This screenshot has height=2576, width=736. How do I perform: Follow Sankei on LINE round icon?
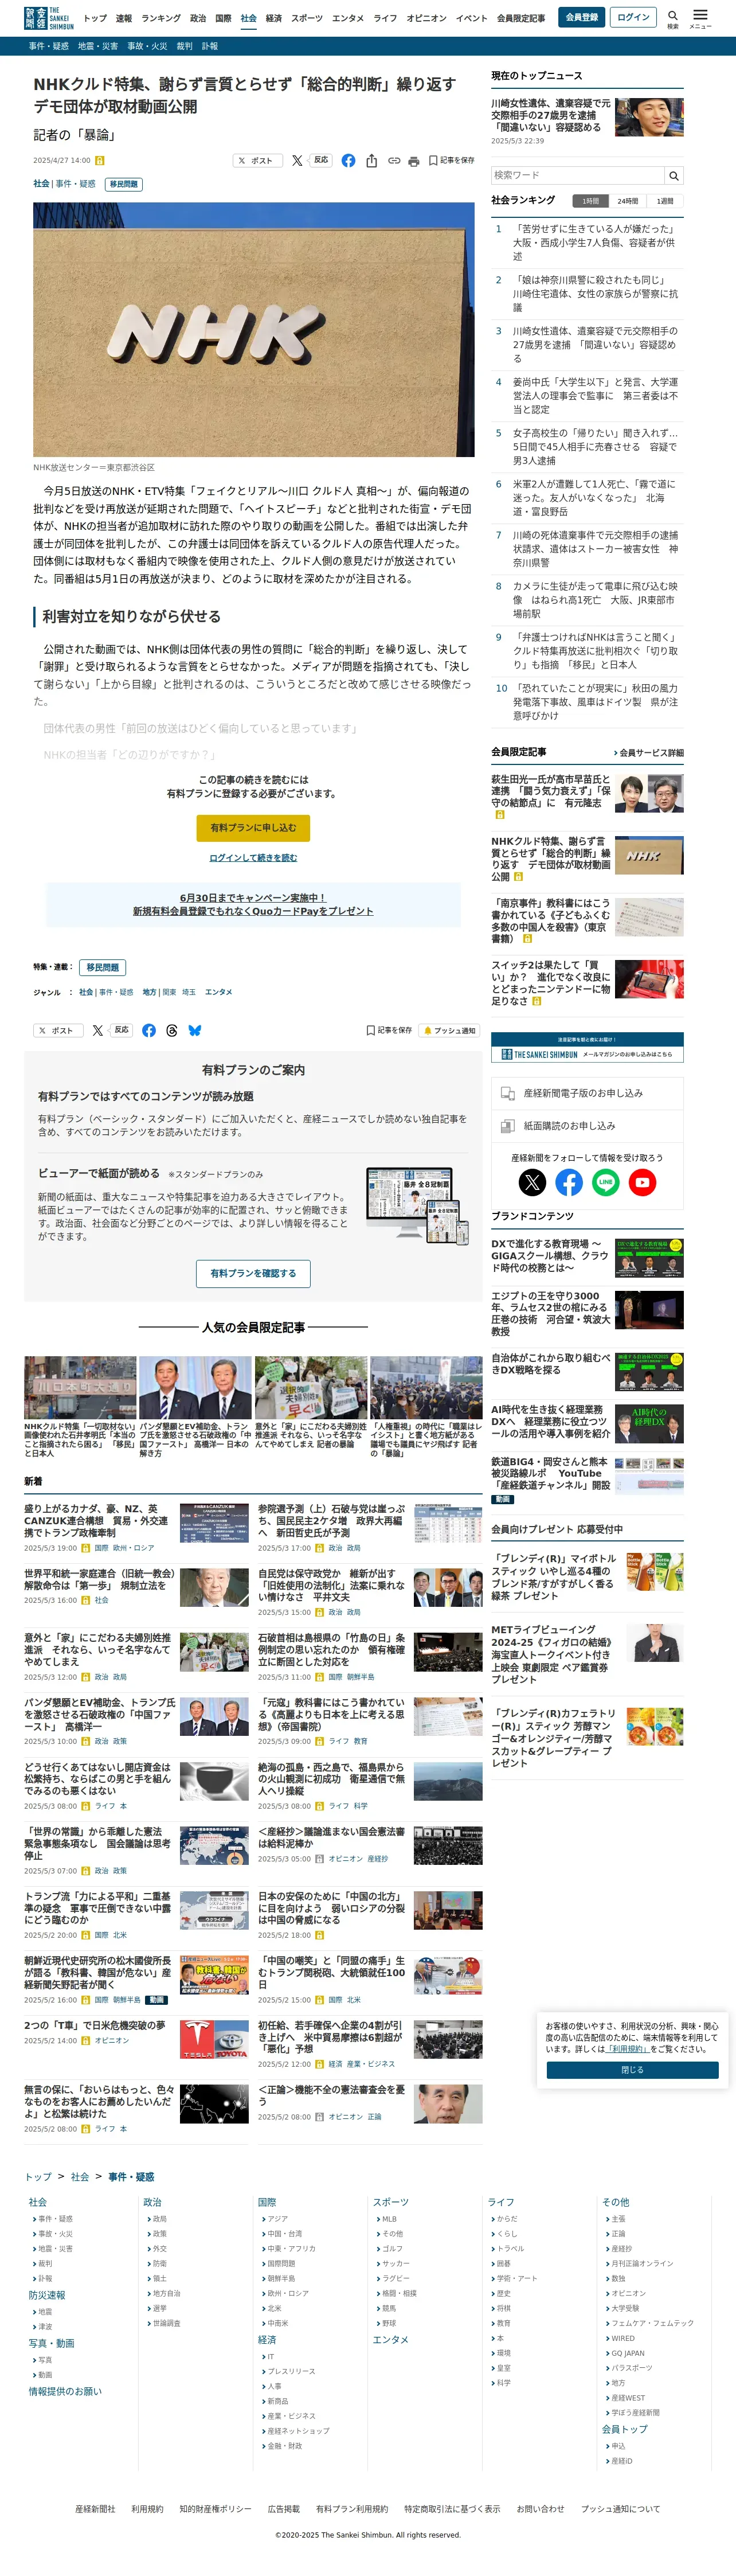click(x=606, y=1182)
